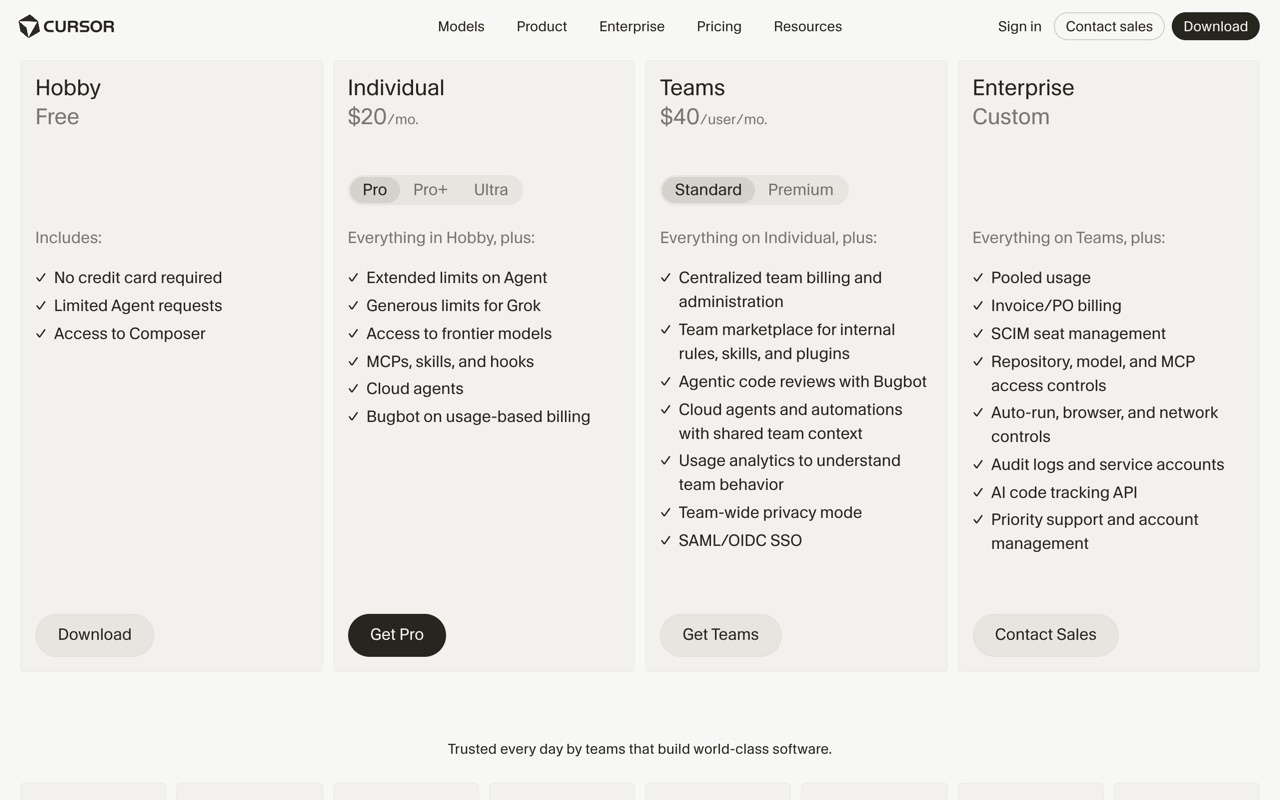Viewport: 1280px width, 800px height.
Task: Click the checkmark beside SAML/OIDC SSO
Action: click(x=666, y=541)
